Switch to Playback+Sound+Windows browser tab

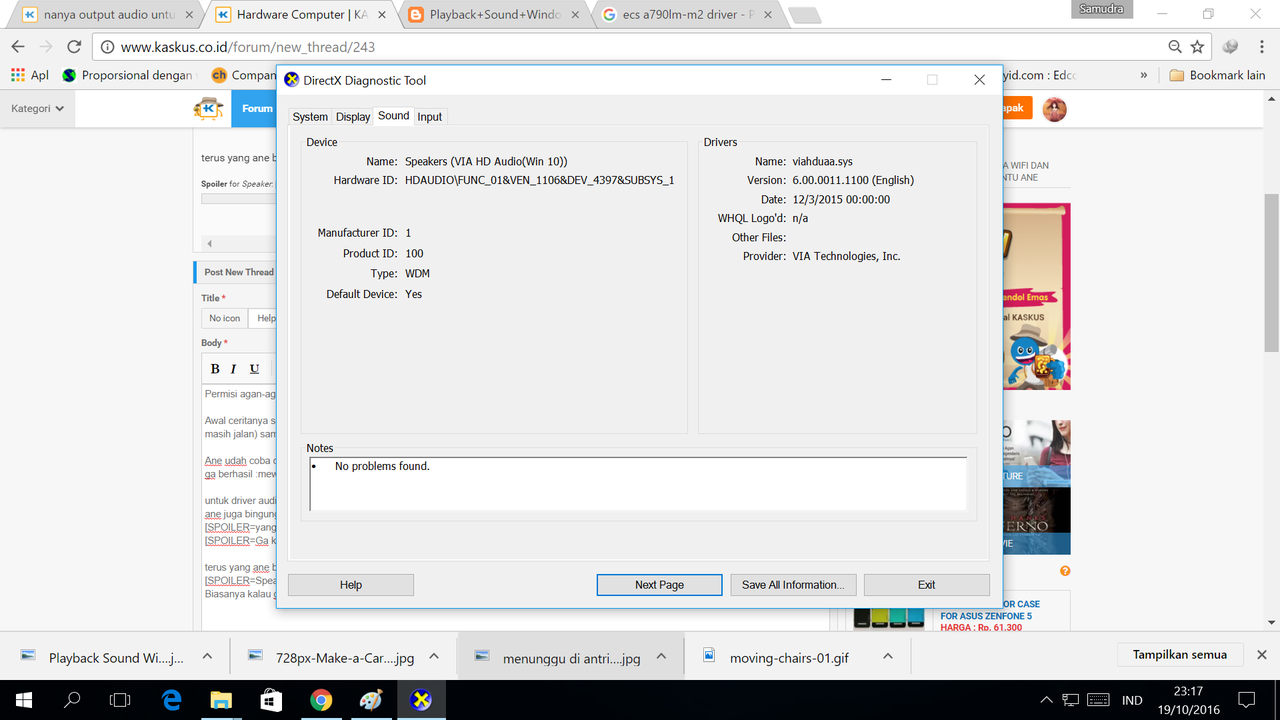click(493, 15)
